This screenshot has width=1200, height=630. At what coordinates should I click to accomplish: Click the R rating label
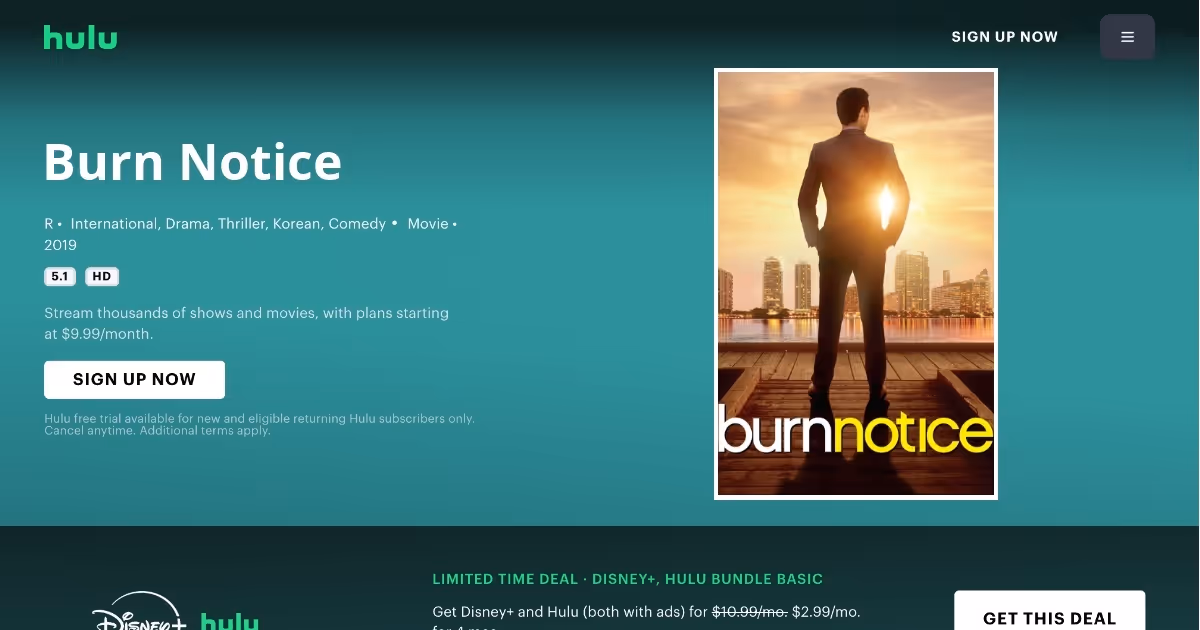click(49, 224)
